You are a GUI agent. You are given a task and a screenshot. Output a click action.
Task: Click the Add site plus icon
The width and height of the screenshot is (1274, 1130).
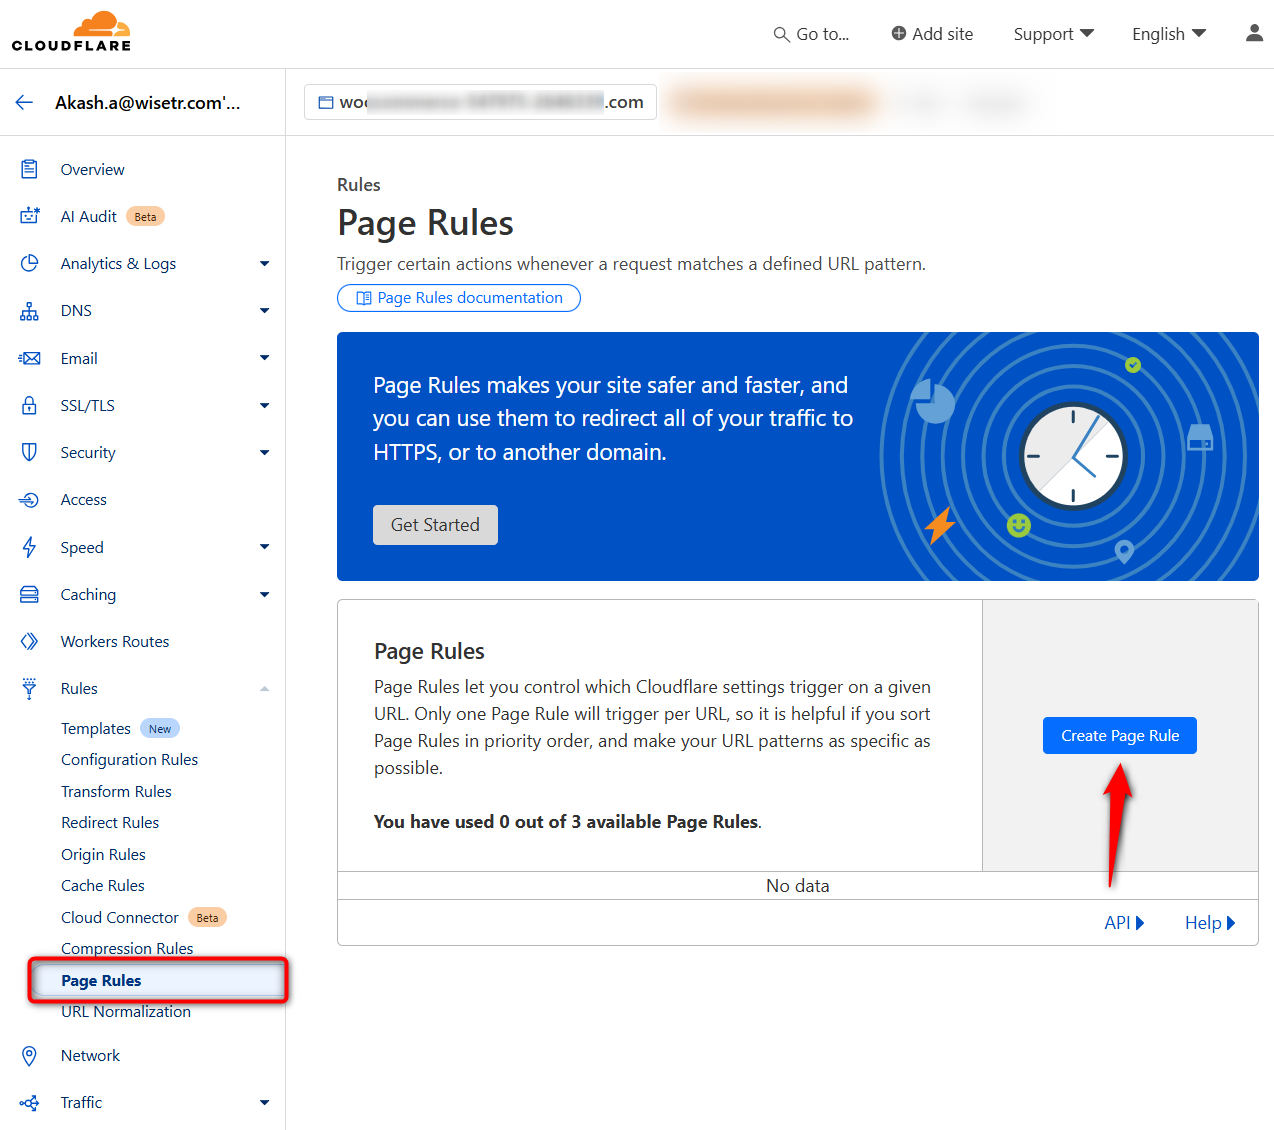coord(899,33)
